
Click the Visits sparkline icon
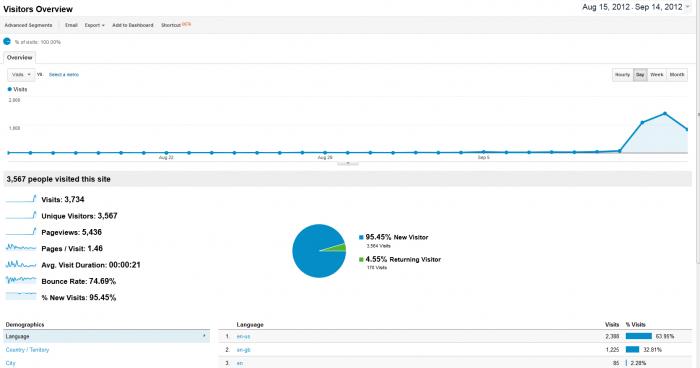pyautogui.click(x=21, y=199)
